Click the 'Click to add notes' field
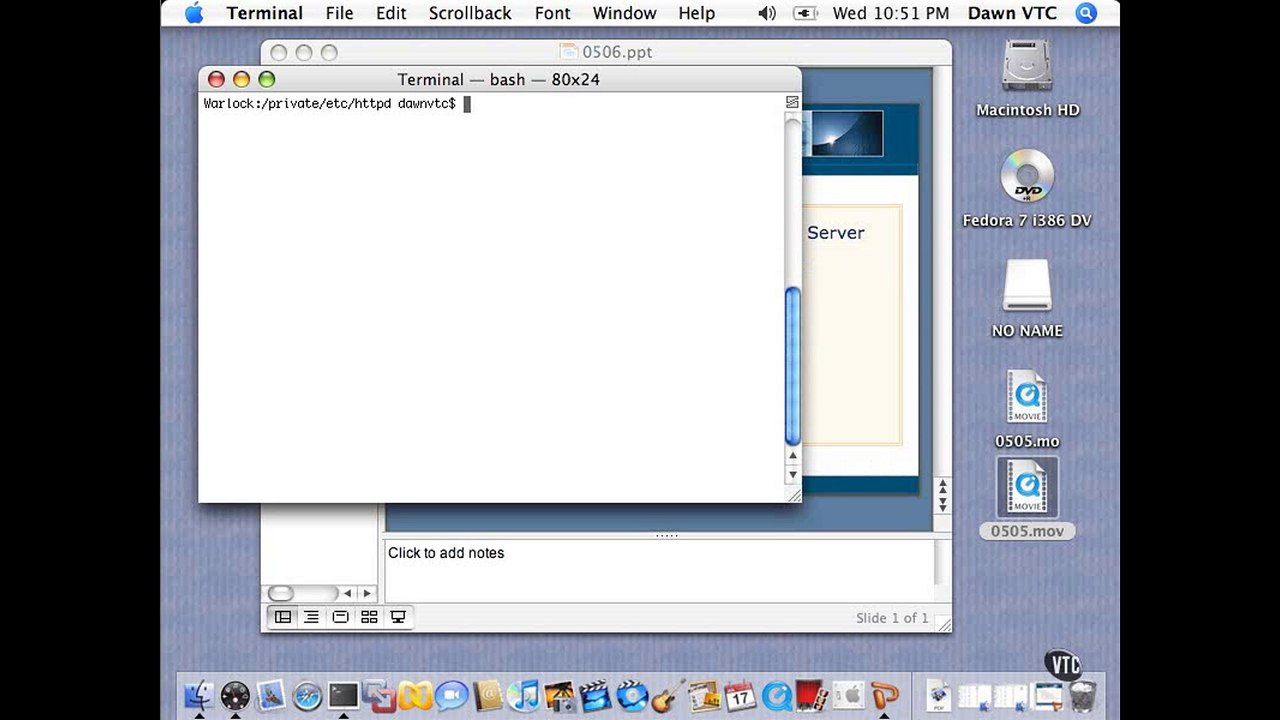This screenshot has height=720, width=1280. pyautogui.click(x=660, y=570)
